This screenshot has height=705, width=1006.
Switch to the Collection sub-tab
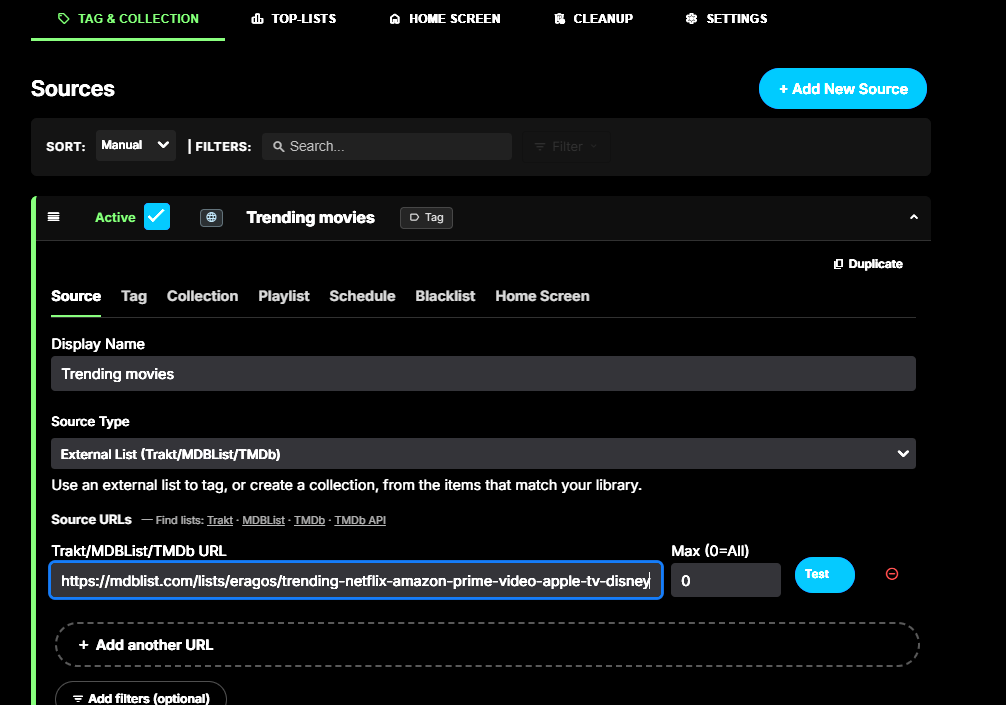[x=203, y=296]
